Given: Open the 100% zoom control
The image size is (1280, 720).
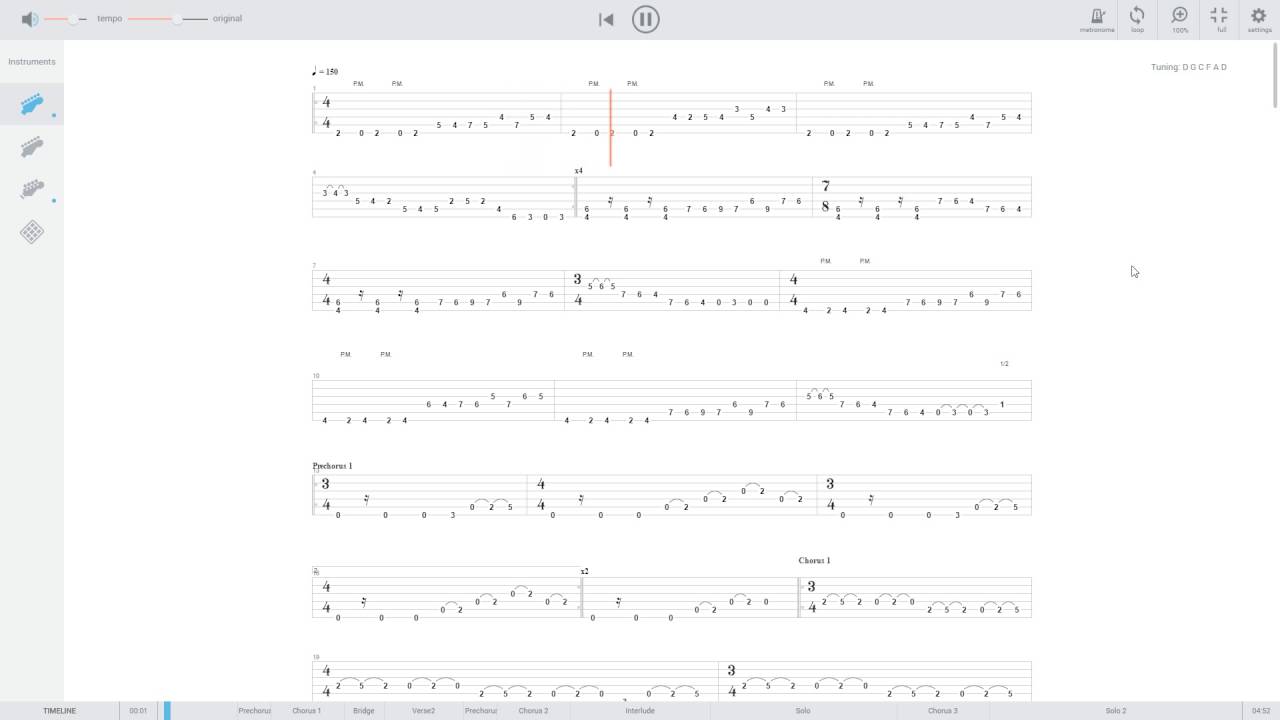Looking at the screenshot, I should [x=1180, y=19].
